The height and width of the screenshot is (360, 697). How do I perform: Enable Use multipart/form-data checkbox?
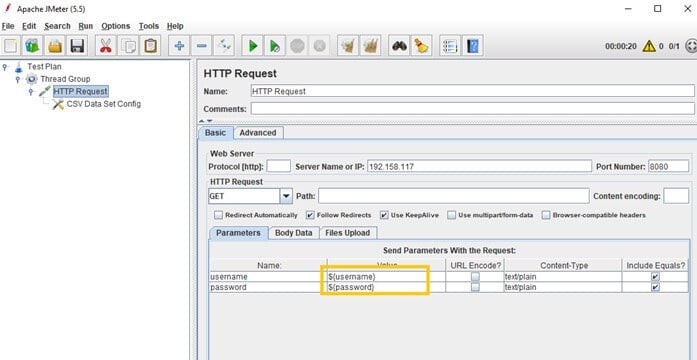click(x=452, y=215)
